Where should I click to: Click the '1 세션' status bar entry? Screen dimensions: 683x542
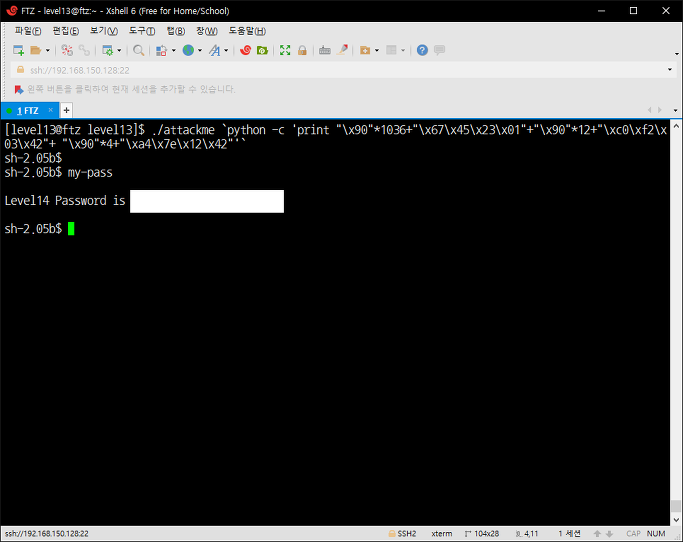tap(570, 534)
